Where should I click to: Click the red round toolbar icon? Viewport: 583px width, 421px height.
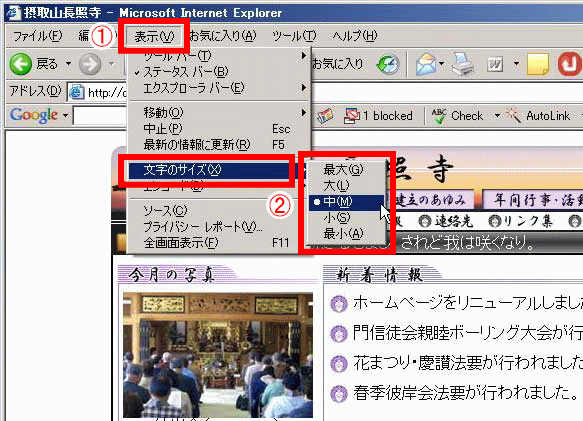point(569,64)
